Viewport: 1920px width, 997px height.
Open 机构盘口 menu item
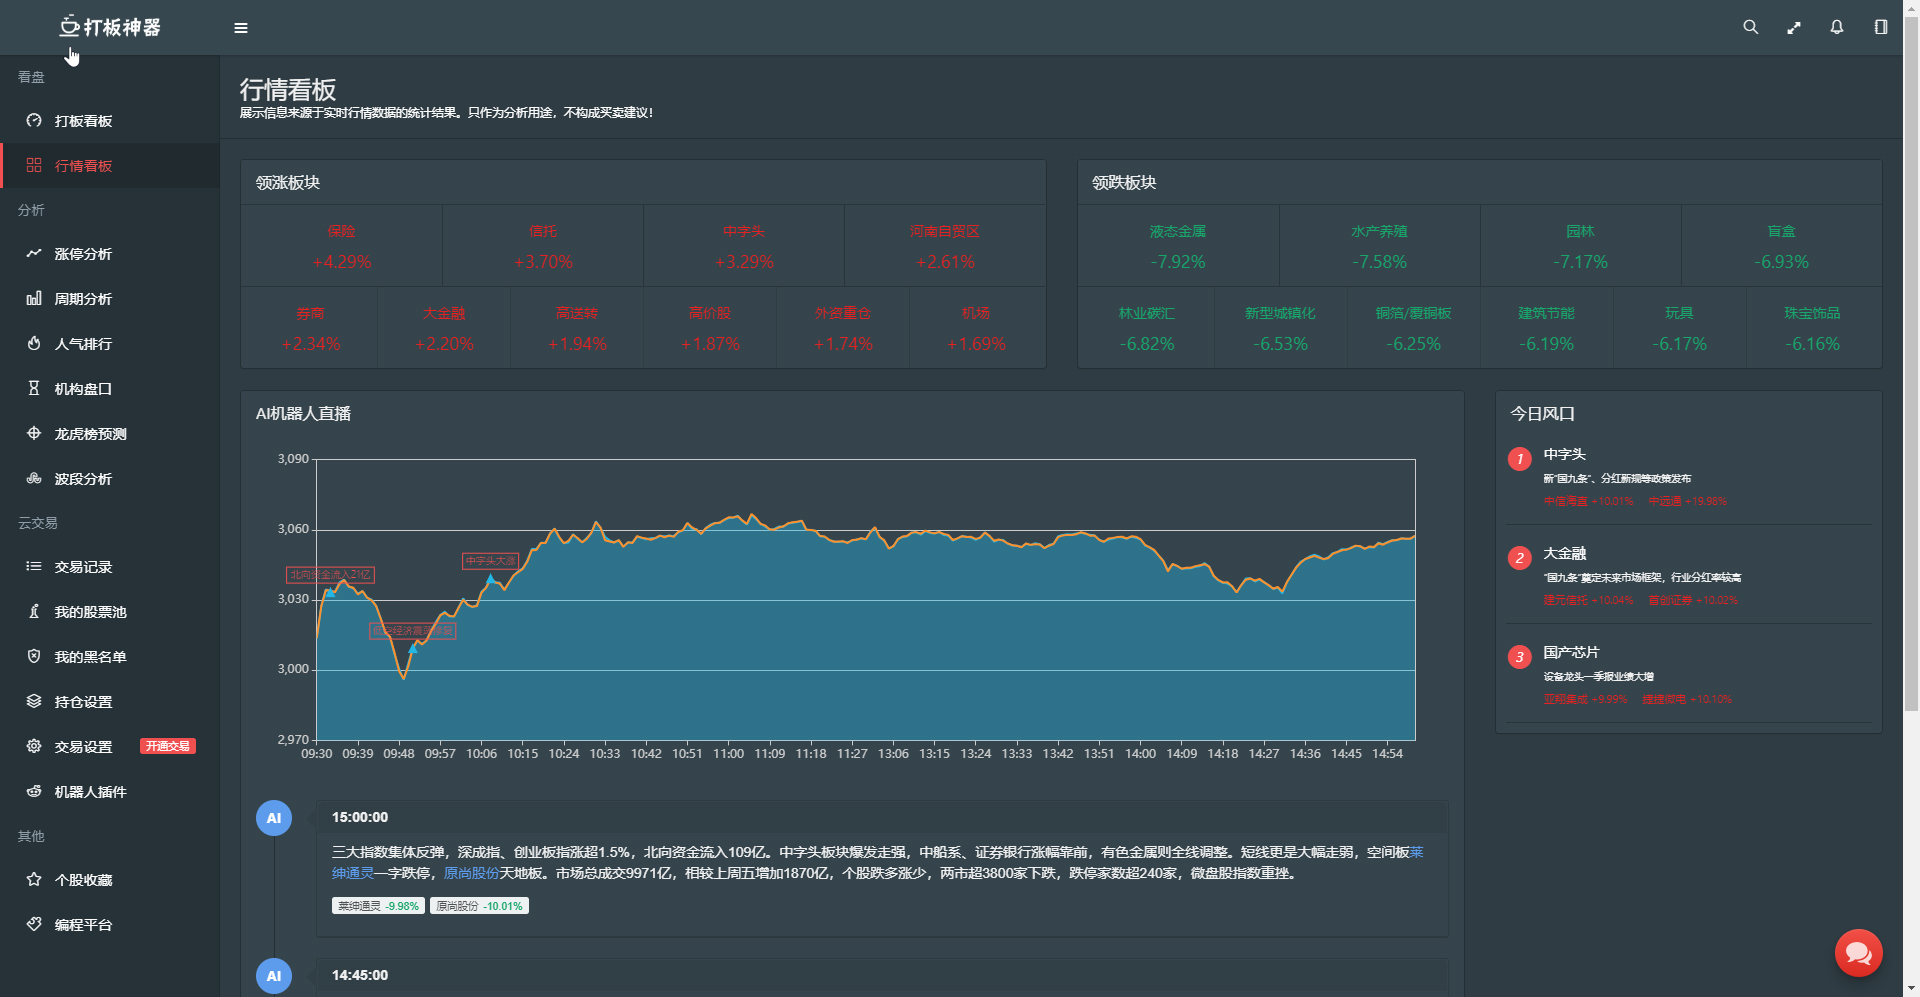pyautogui.click(x=110, y=389)
